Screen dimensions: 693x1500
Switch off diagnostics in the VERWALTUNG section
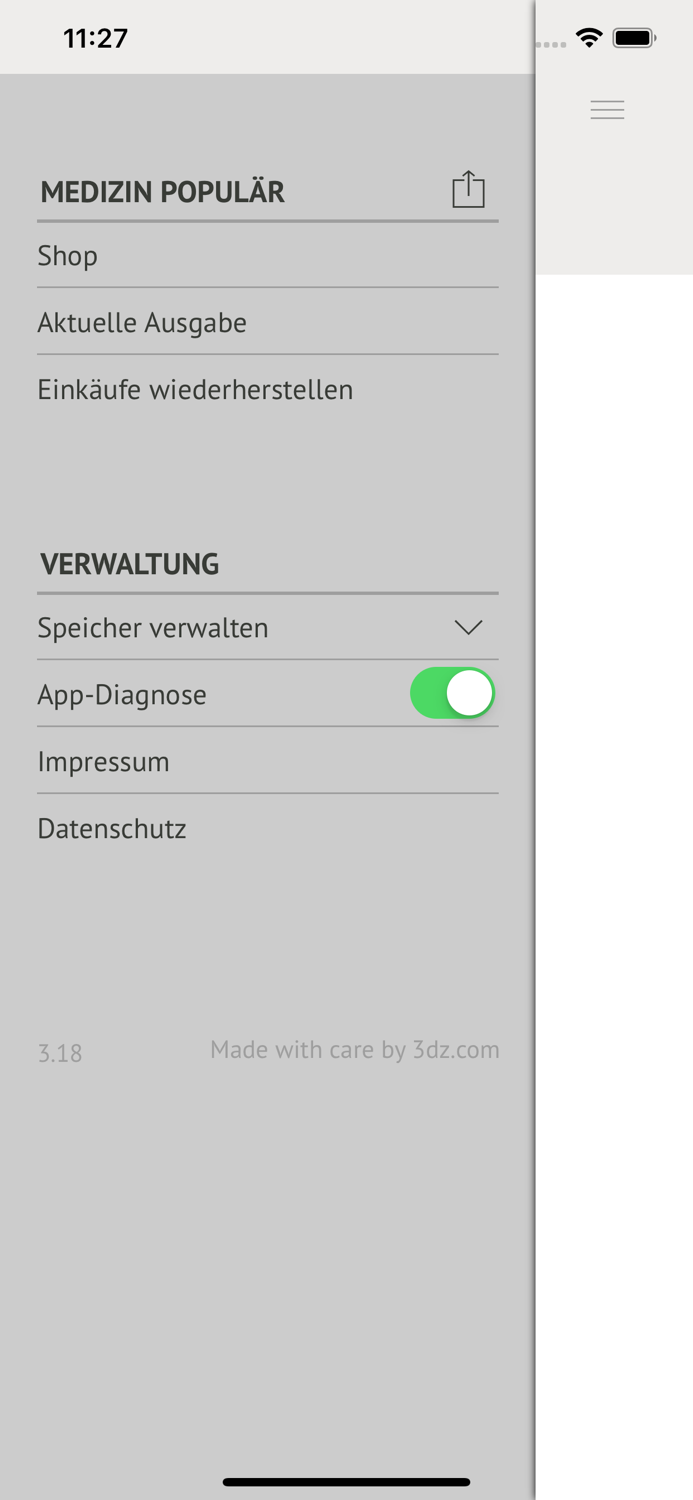452,692
